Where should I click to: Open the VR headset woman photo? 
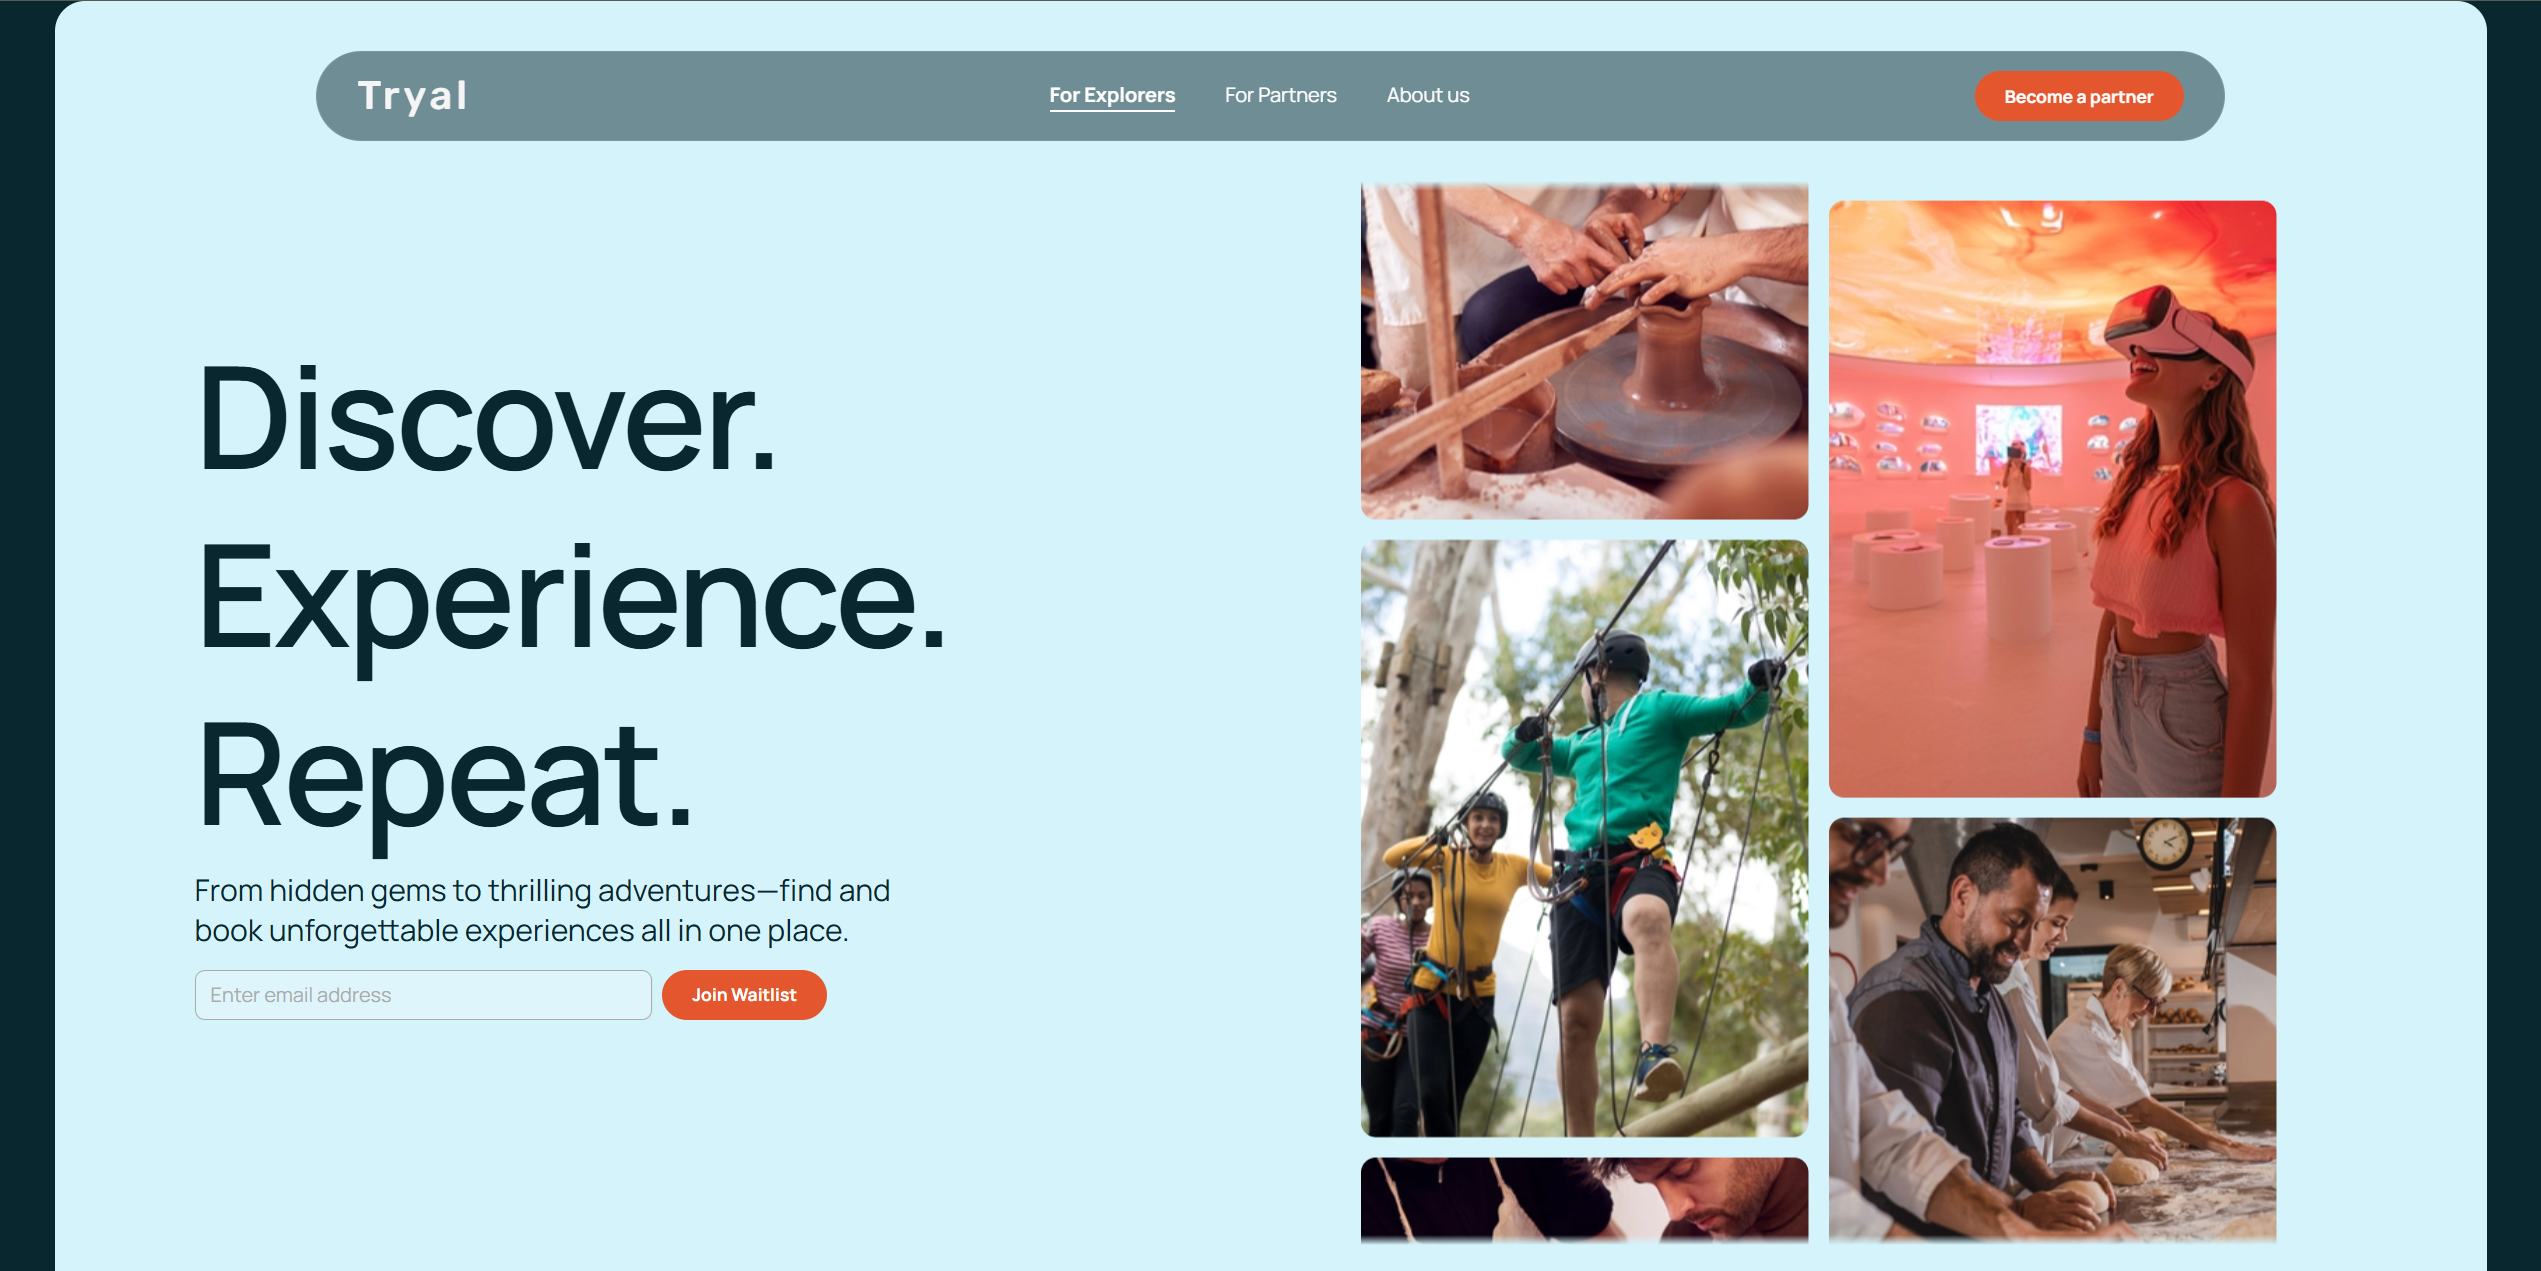2052,499
